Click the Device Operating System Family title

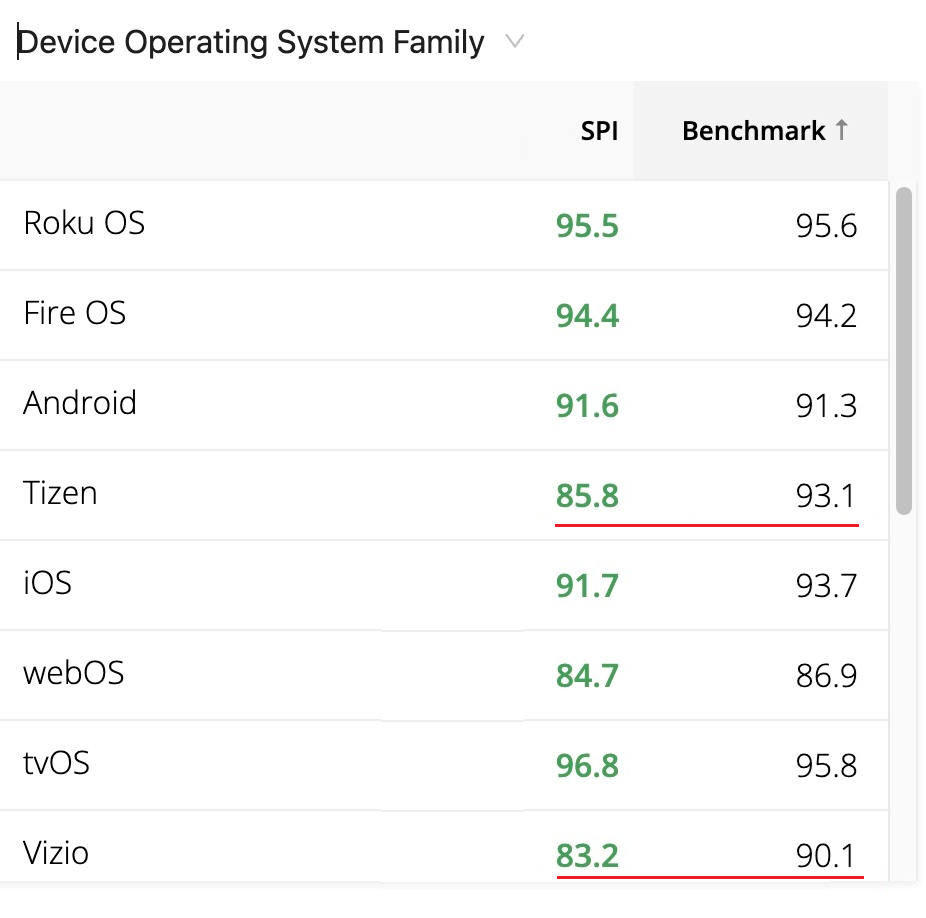252,43
